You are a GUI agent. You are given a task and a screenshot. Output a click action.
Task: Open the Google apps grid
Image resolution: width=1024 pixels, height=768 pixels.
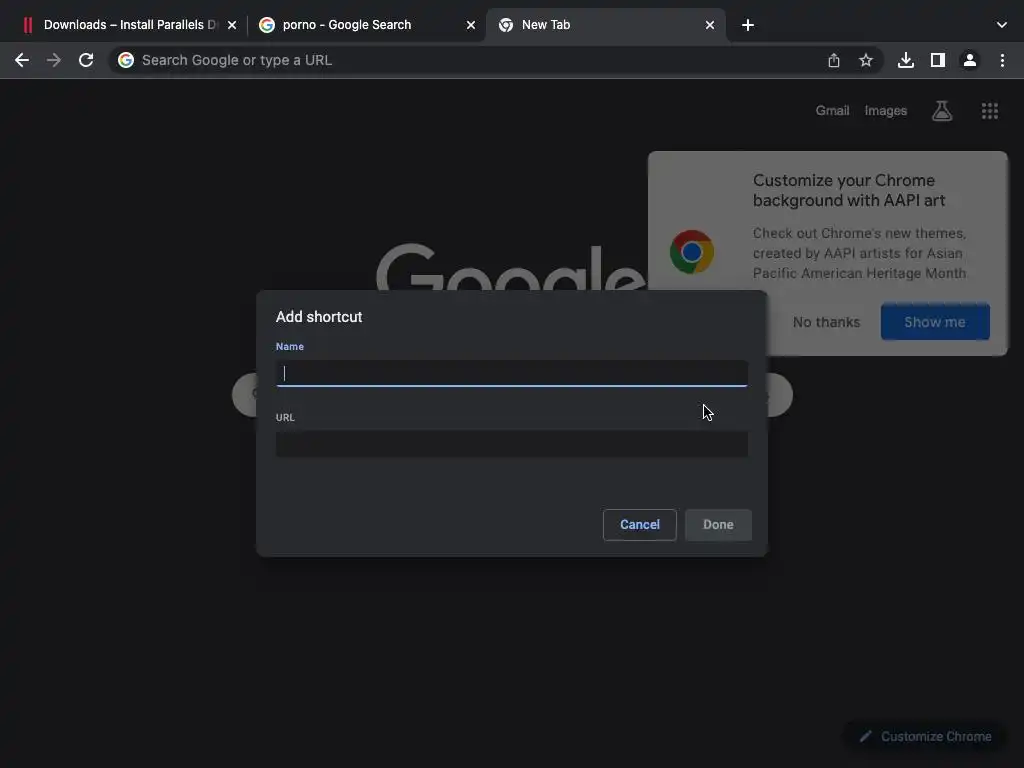989,110
